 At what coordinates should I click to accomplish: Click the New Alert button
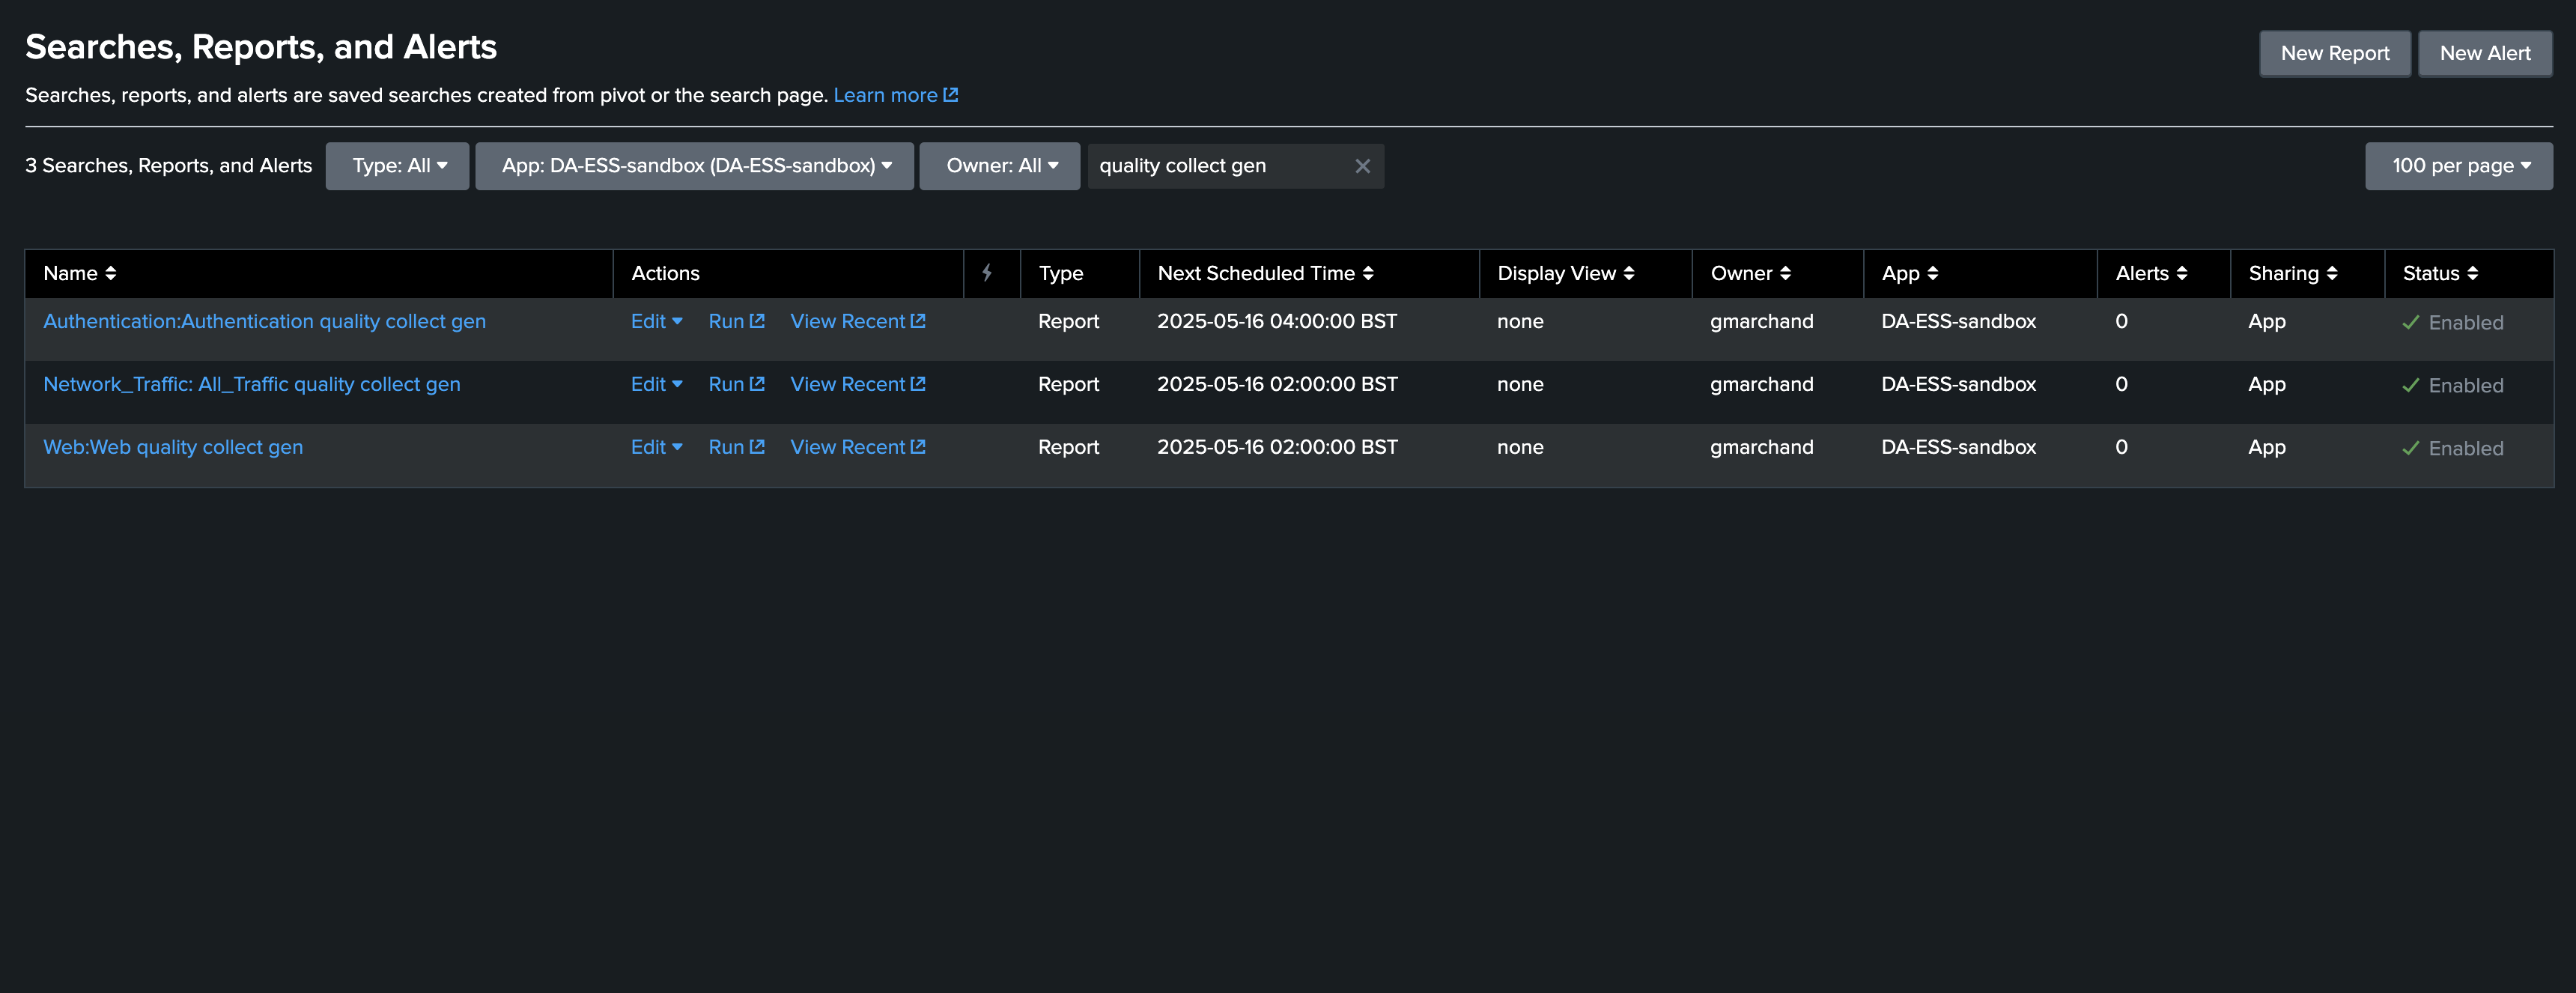coord(2484,53)
